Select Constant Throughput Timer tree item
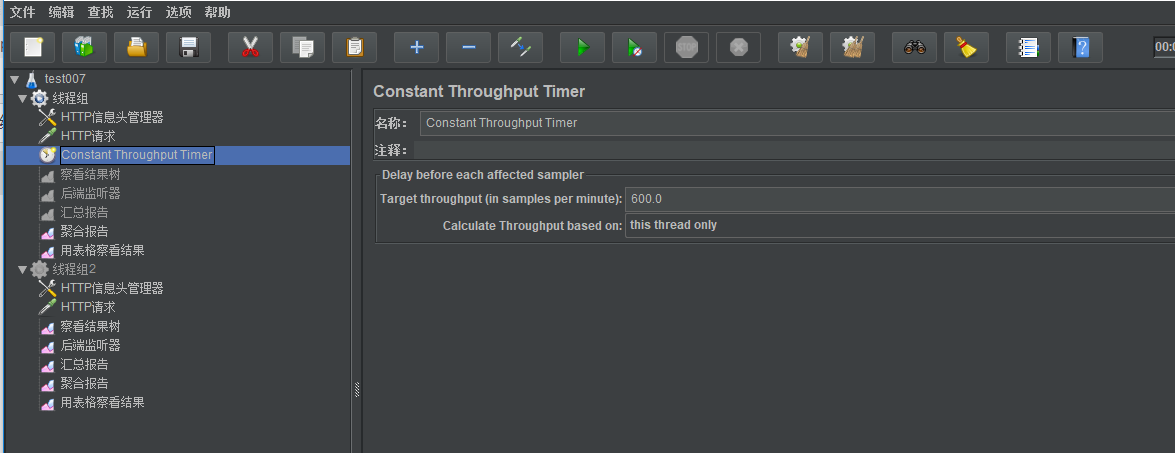Viewport: 1175px width, 453px height. pyautogui.click(x=137, y=155)
